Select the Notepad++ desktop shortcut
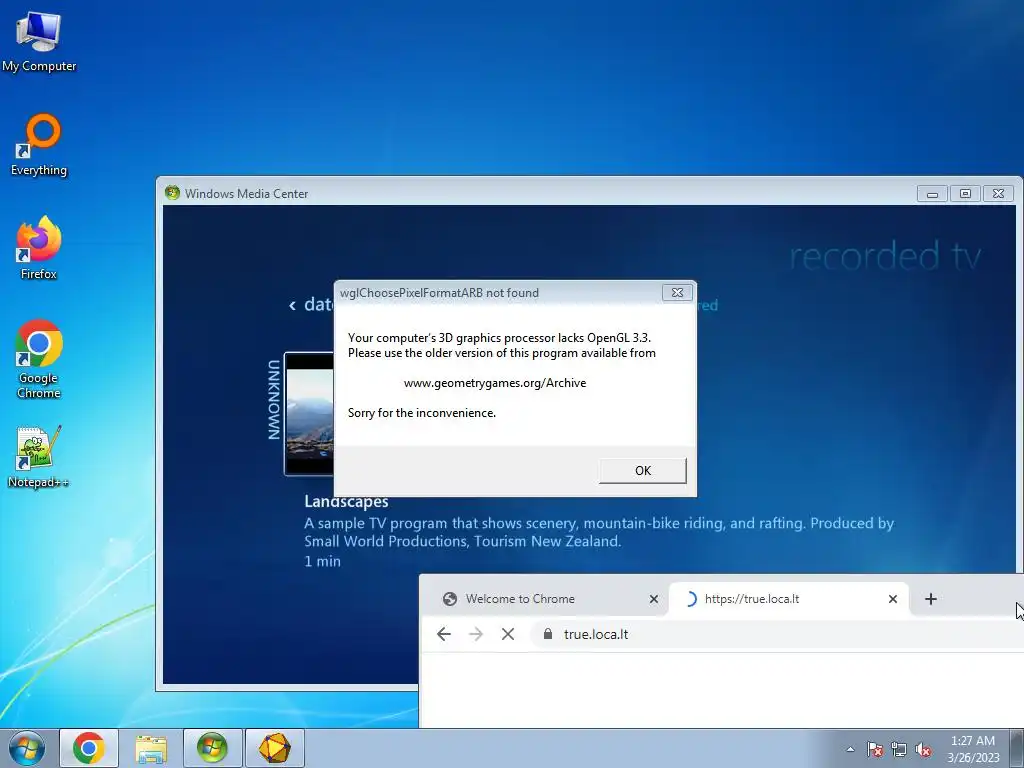Screen dimensions: 1024x768 [x=39, y=456]
